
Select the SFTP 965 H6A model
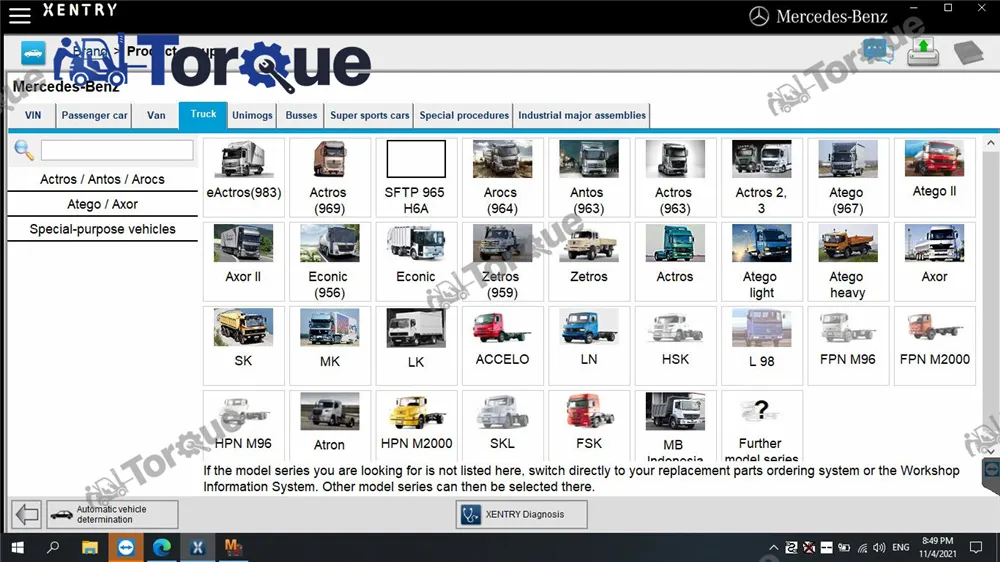click(x=416, y=177)
